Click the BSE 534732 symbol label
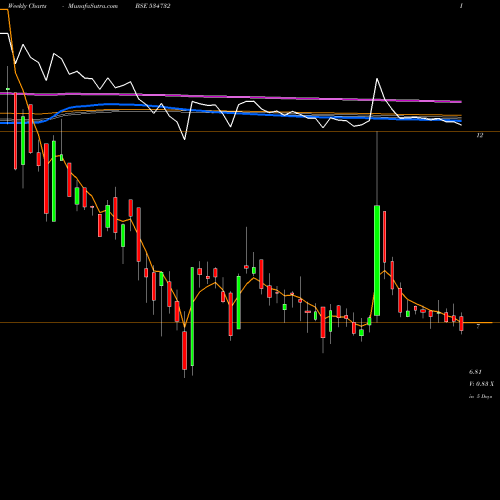This screenshot has width=500, height=500. coord(153,6)
